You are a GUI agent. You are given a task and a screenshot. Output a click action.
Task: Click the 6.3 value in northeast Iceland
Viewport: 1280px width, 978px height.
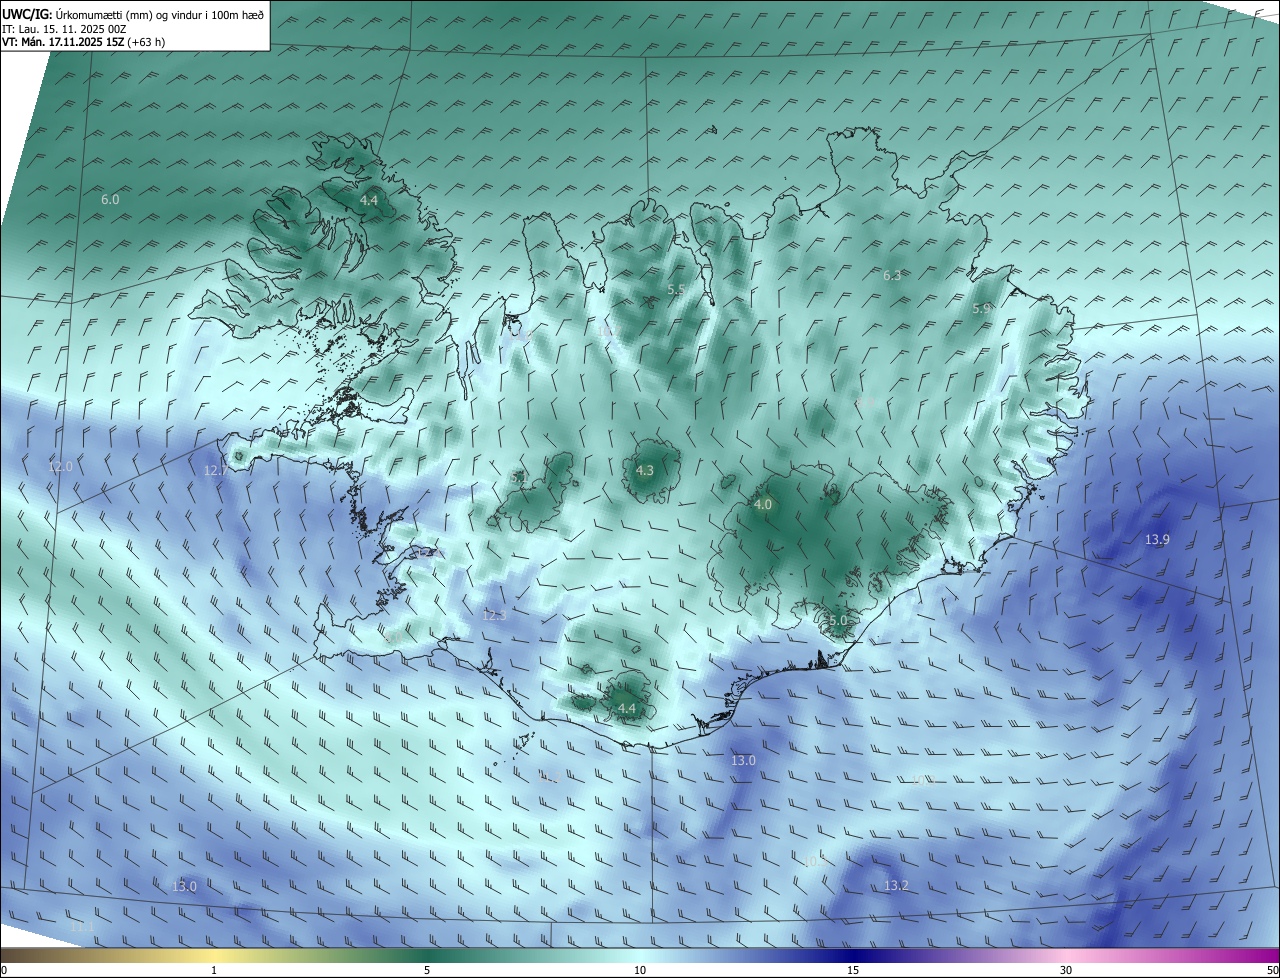coord(893,275)
